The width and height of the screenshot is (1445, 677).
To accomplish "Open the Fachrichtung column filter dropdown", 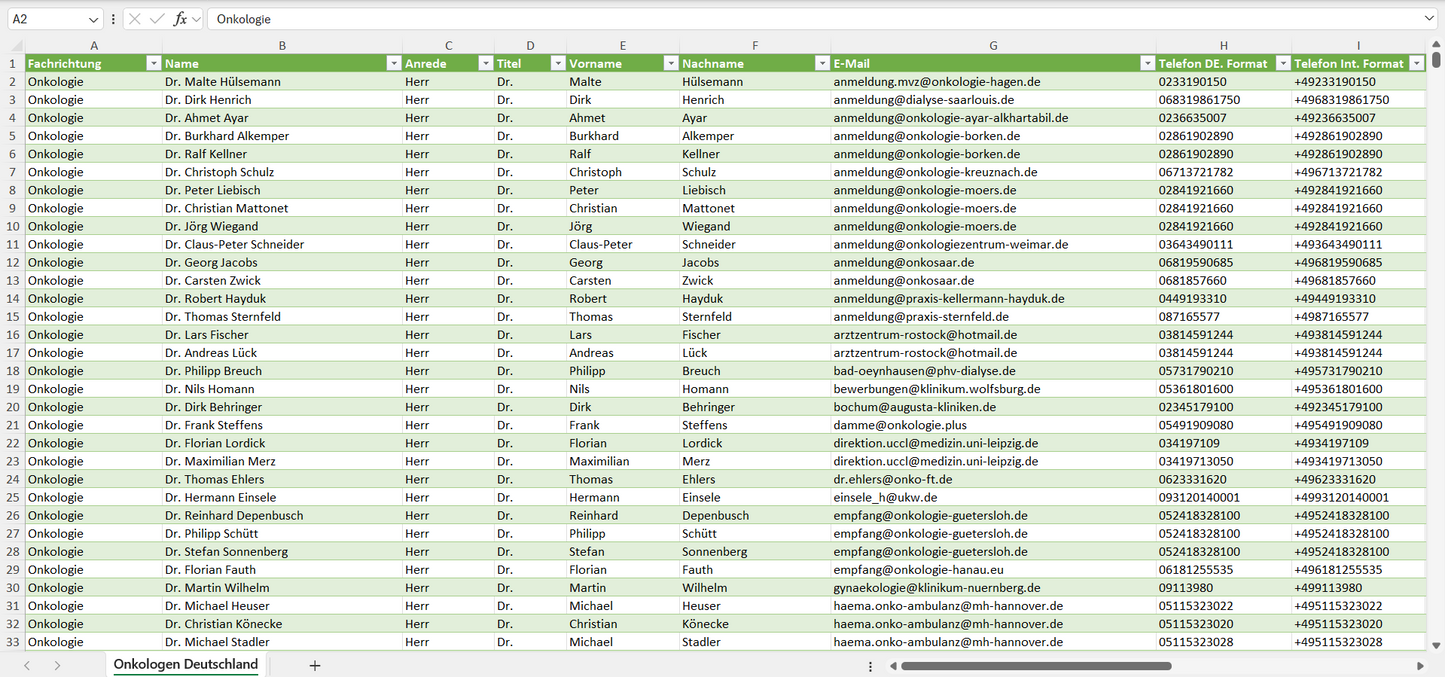I will 153,63.
